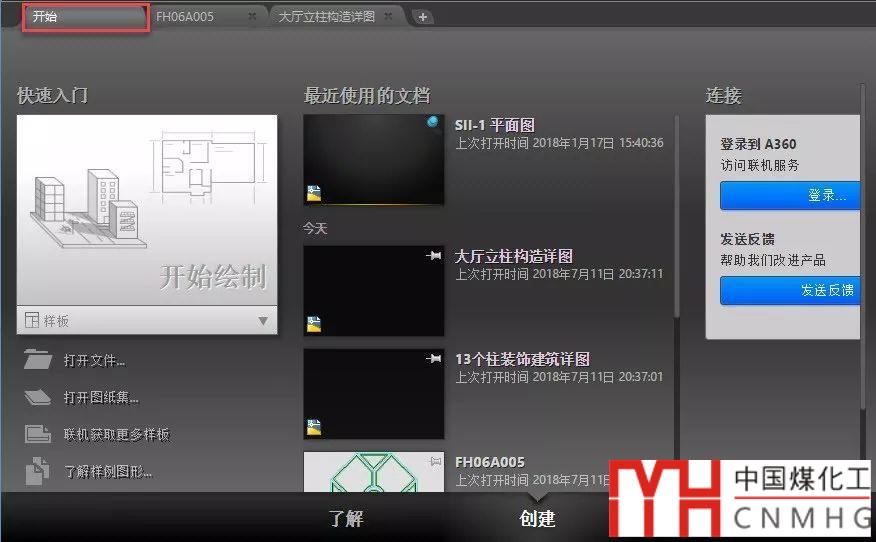
Task: Unpin 大厅立柱构造详图 using its pin icon
Action: click(x=434, y=255)
